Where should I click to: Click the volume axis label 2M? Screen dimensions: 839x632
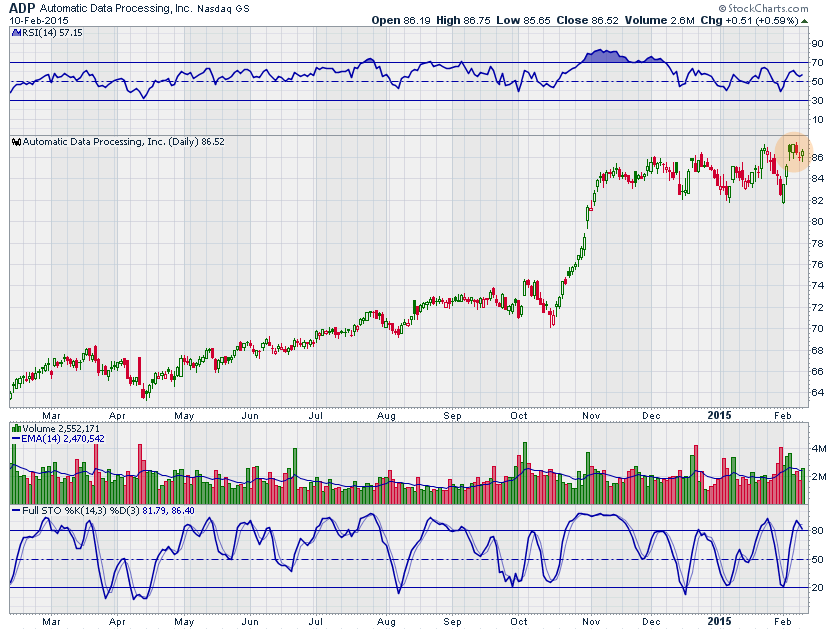[x=819, y=476]
